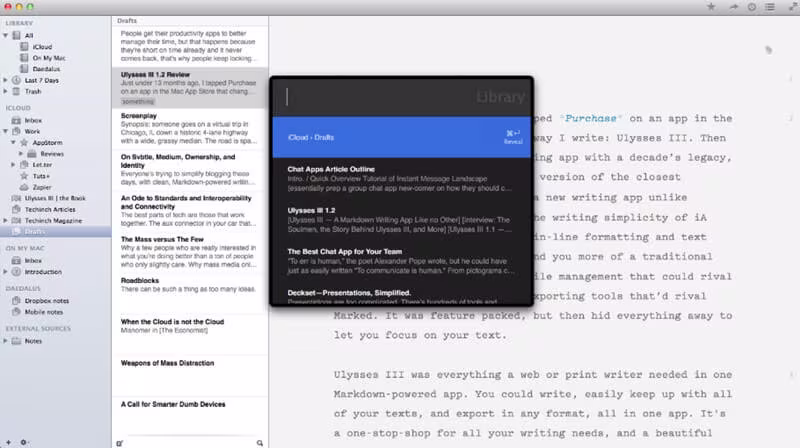Screen dimensions: 800x448
Task: Click the Ulysses III the Book icon
Action: point(16,198)
